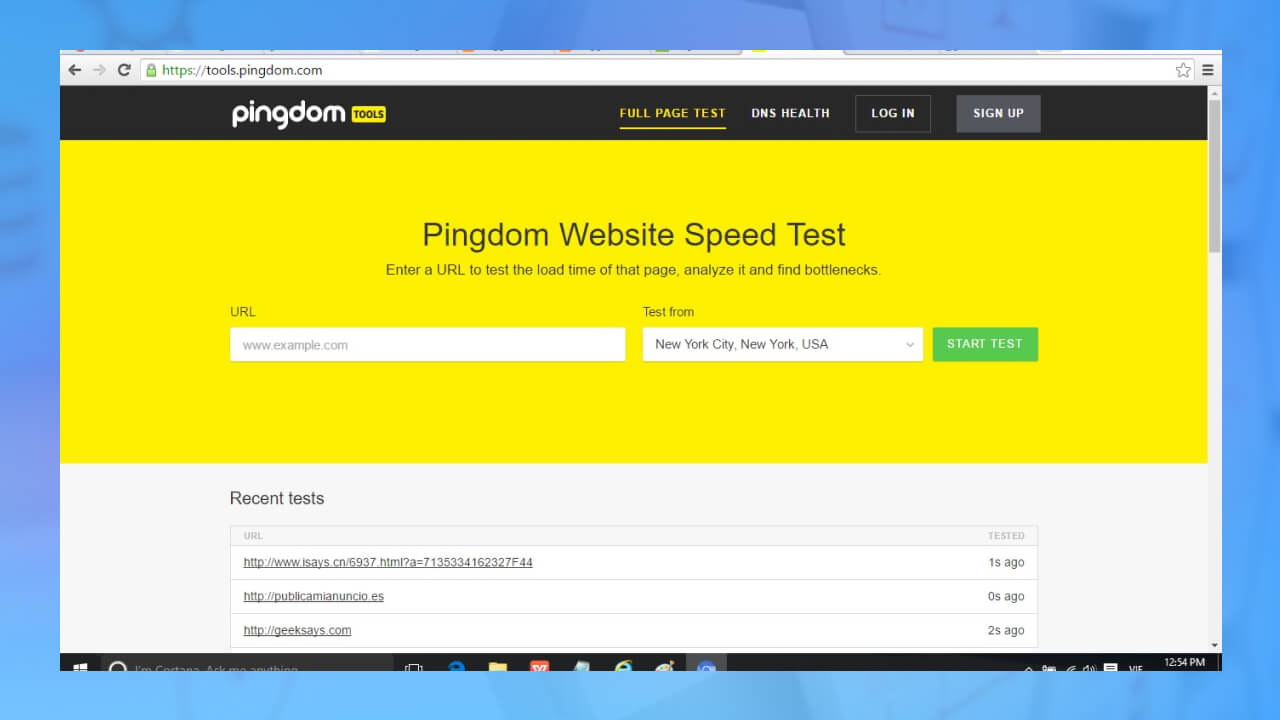Click the URL field with www.example.com placeholder

coord(427,345)
